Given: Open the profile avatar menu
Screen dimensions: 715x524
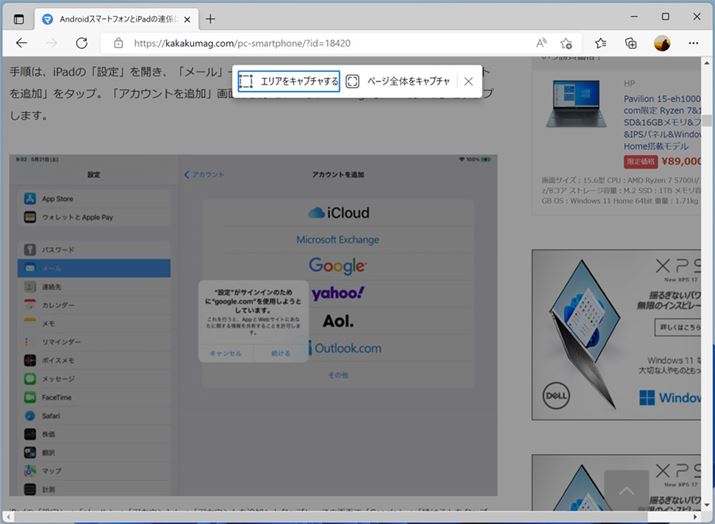Looking at the screenshot, I should point(662,43).
